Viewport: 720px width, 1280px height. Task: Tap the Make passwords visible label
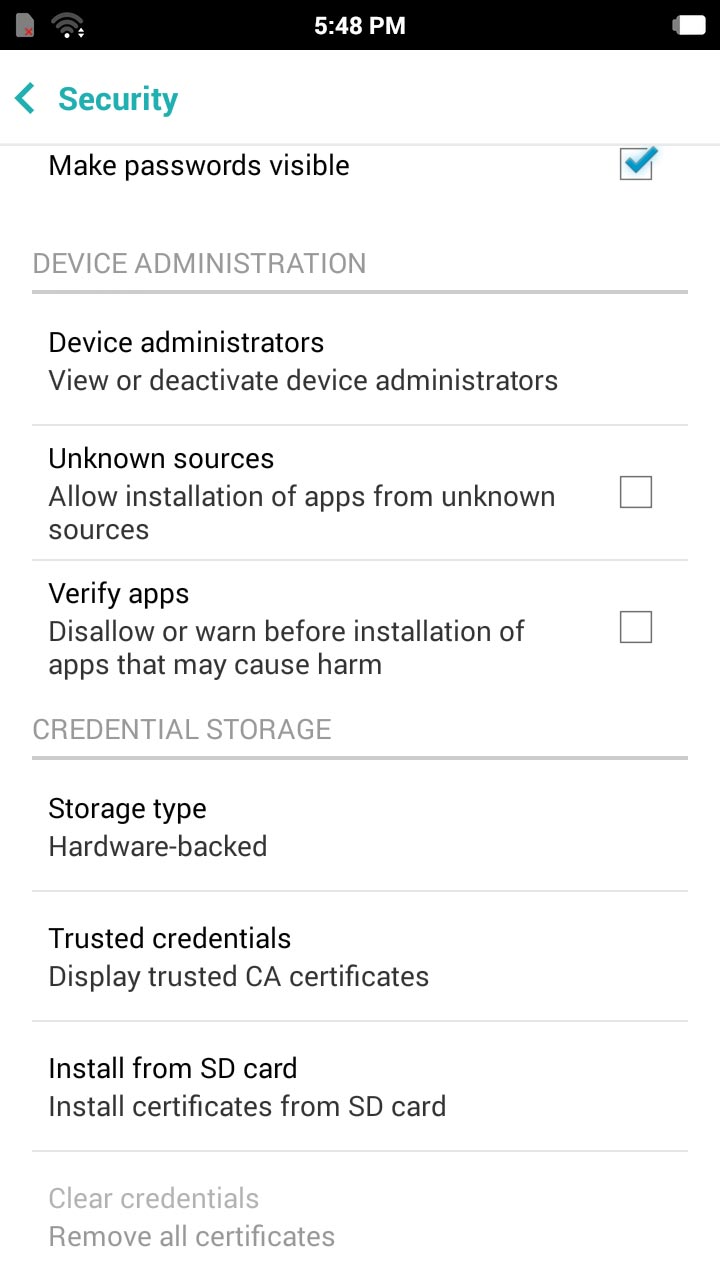199,165
